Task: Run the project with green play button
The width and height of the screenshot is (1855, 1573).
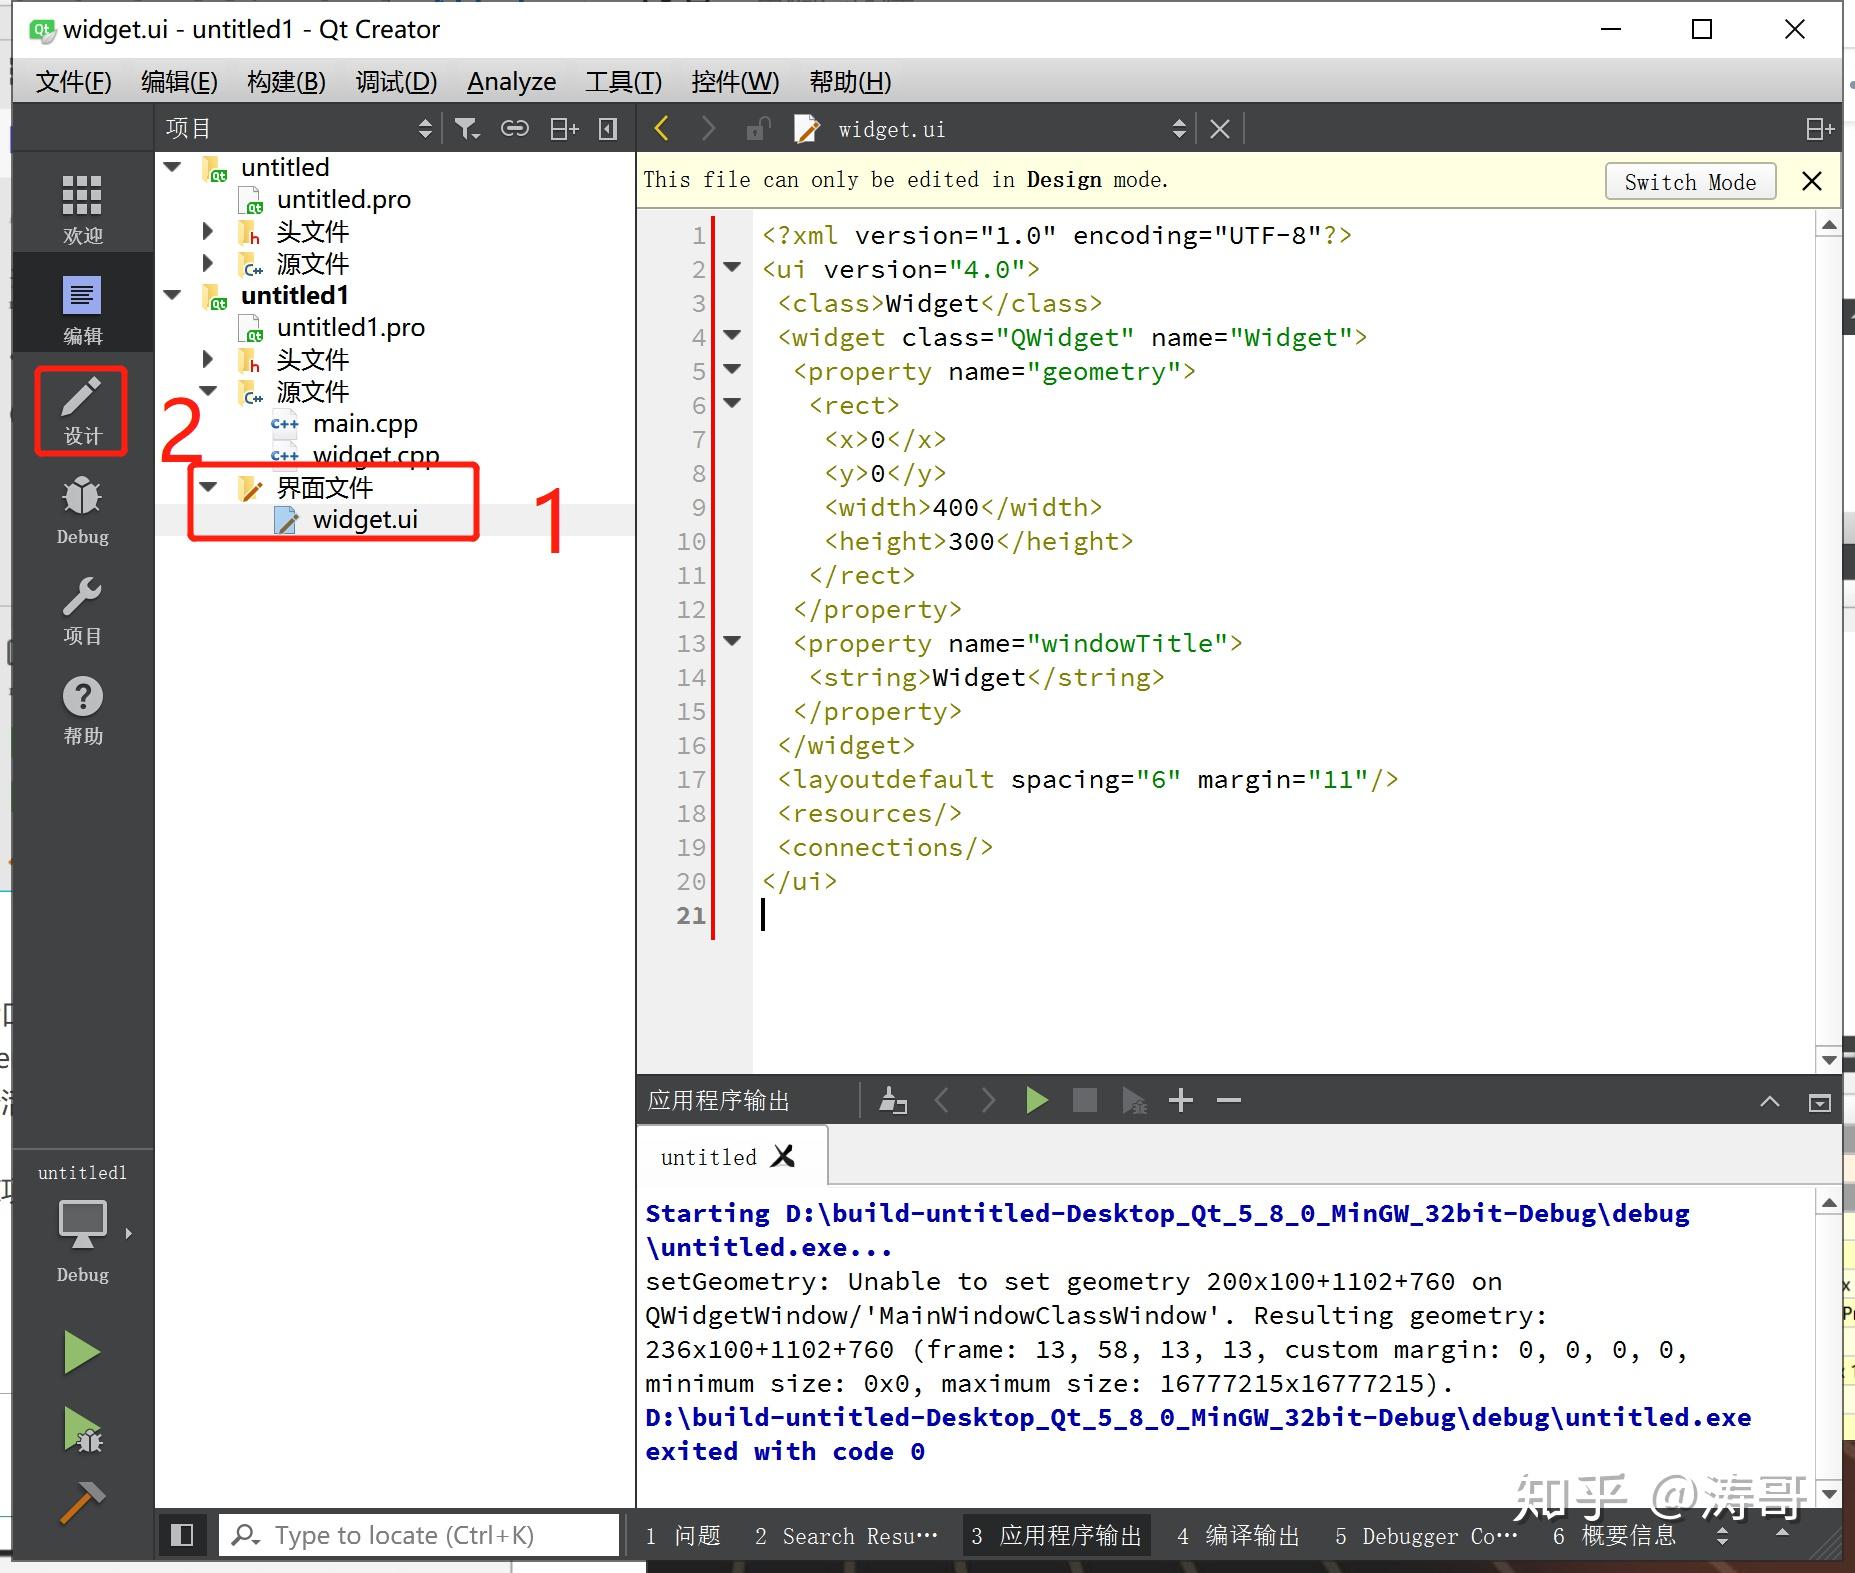Action: [x=82, y=1352]
